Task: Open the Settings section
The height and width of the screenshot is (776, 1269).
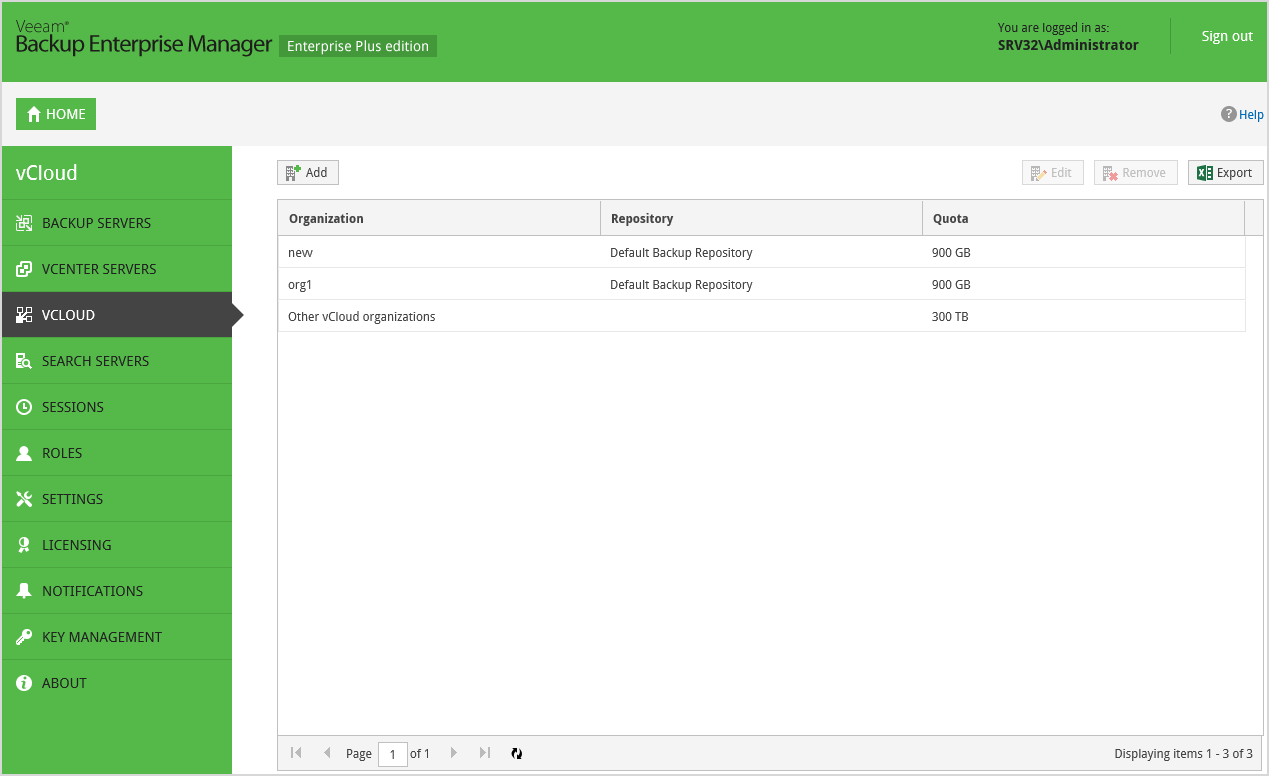Action: (117, 499)
